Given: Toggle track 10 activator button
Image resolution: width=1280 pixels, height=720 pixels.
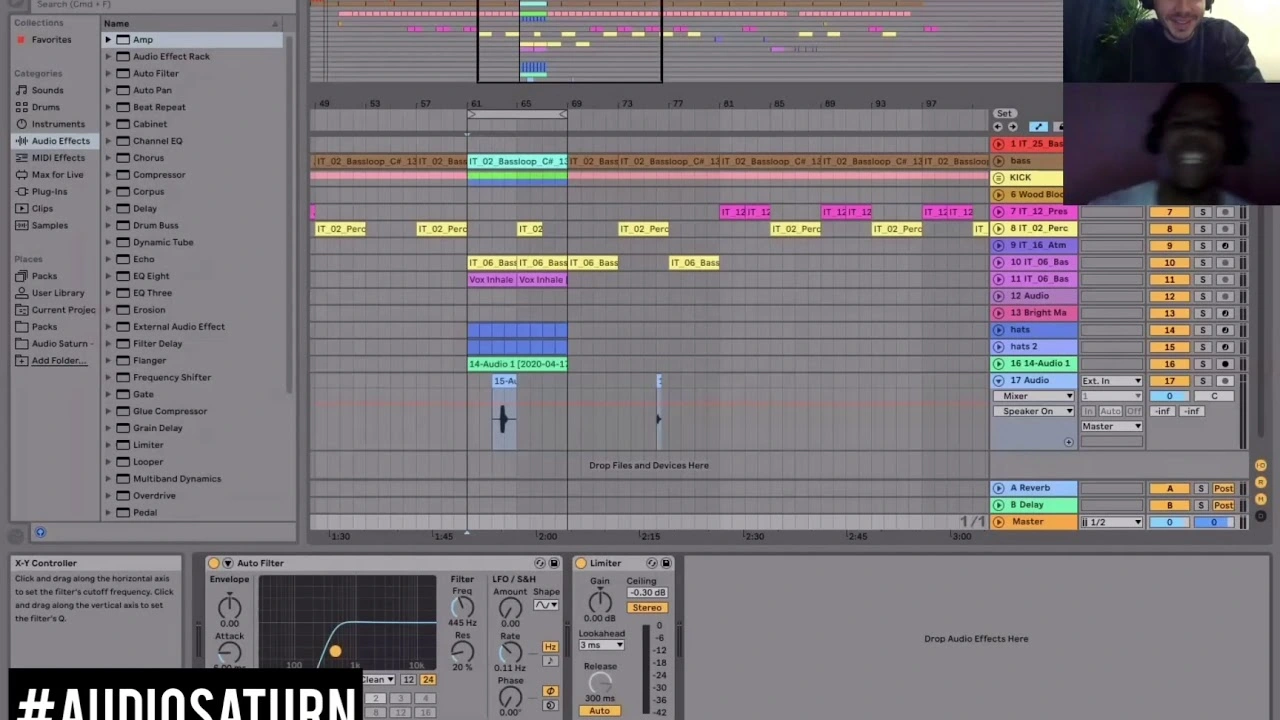Looking at the screenshot, I should point(1169,262).
